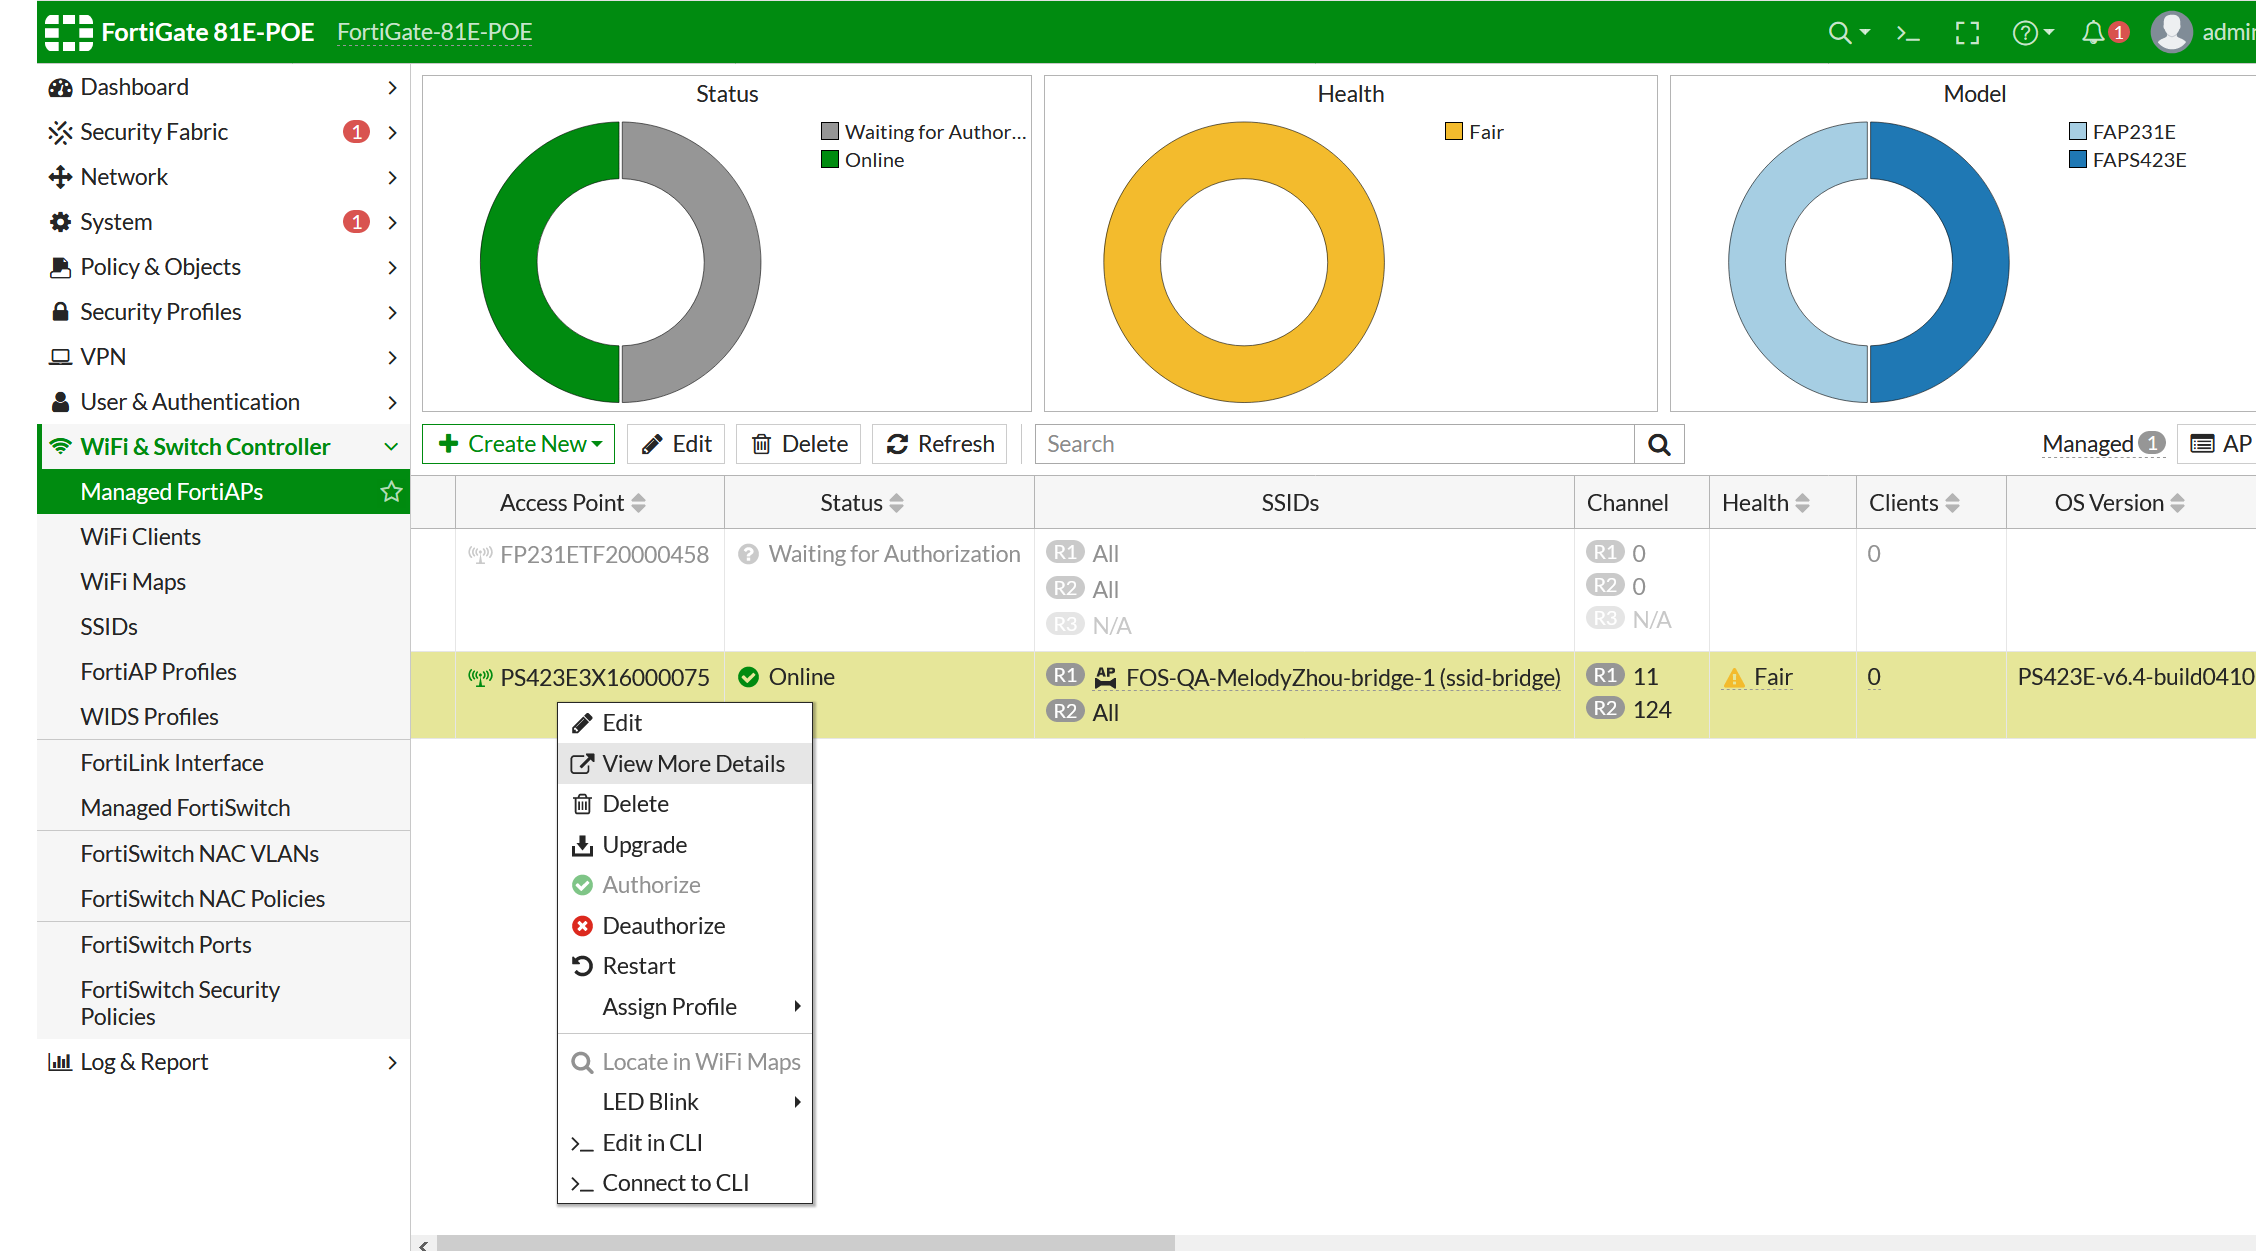Screen dimensions: 2264x1251
Task: Expand the Log & Report chevron
Action: point(392,1062)
